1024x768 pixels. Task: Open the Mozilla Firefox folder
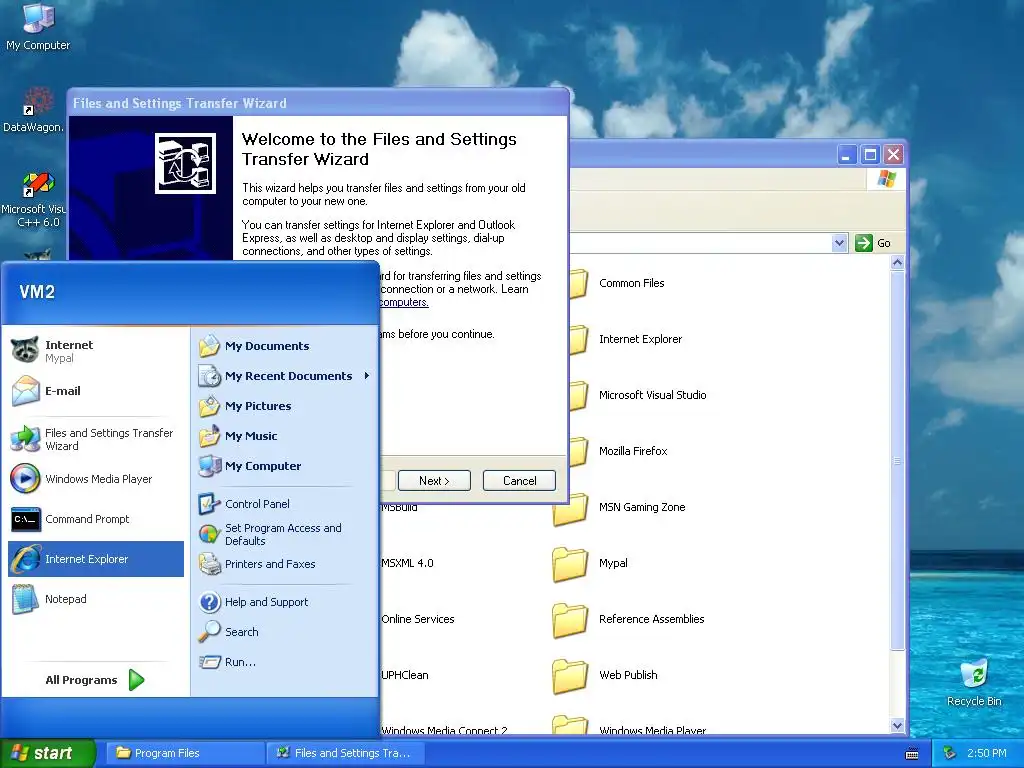click(619, 451)
